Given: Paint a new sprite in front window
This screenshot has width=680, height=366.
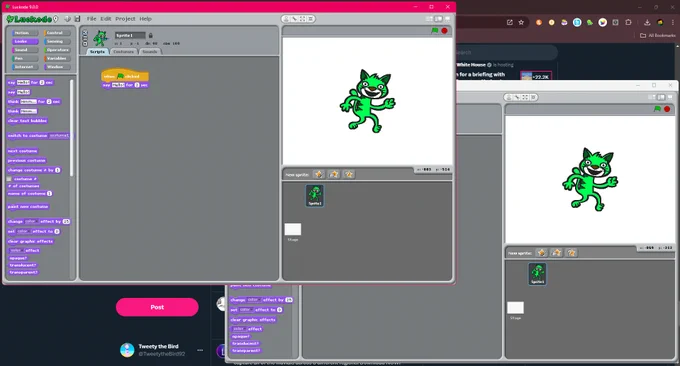Looking at the screenshot, I should click(x=319, y=174).
